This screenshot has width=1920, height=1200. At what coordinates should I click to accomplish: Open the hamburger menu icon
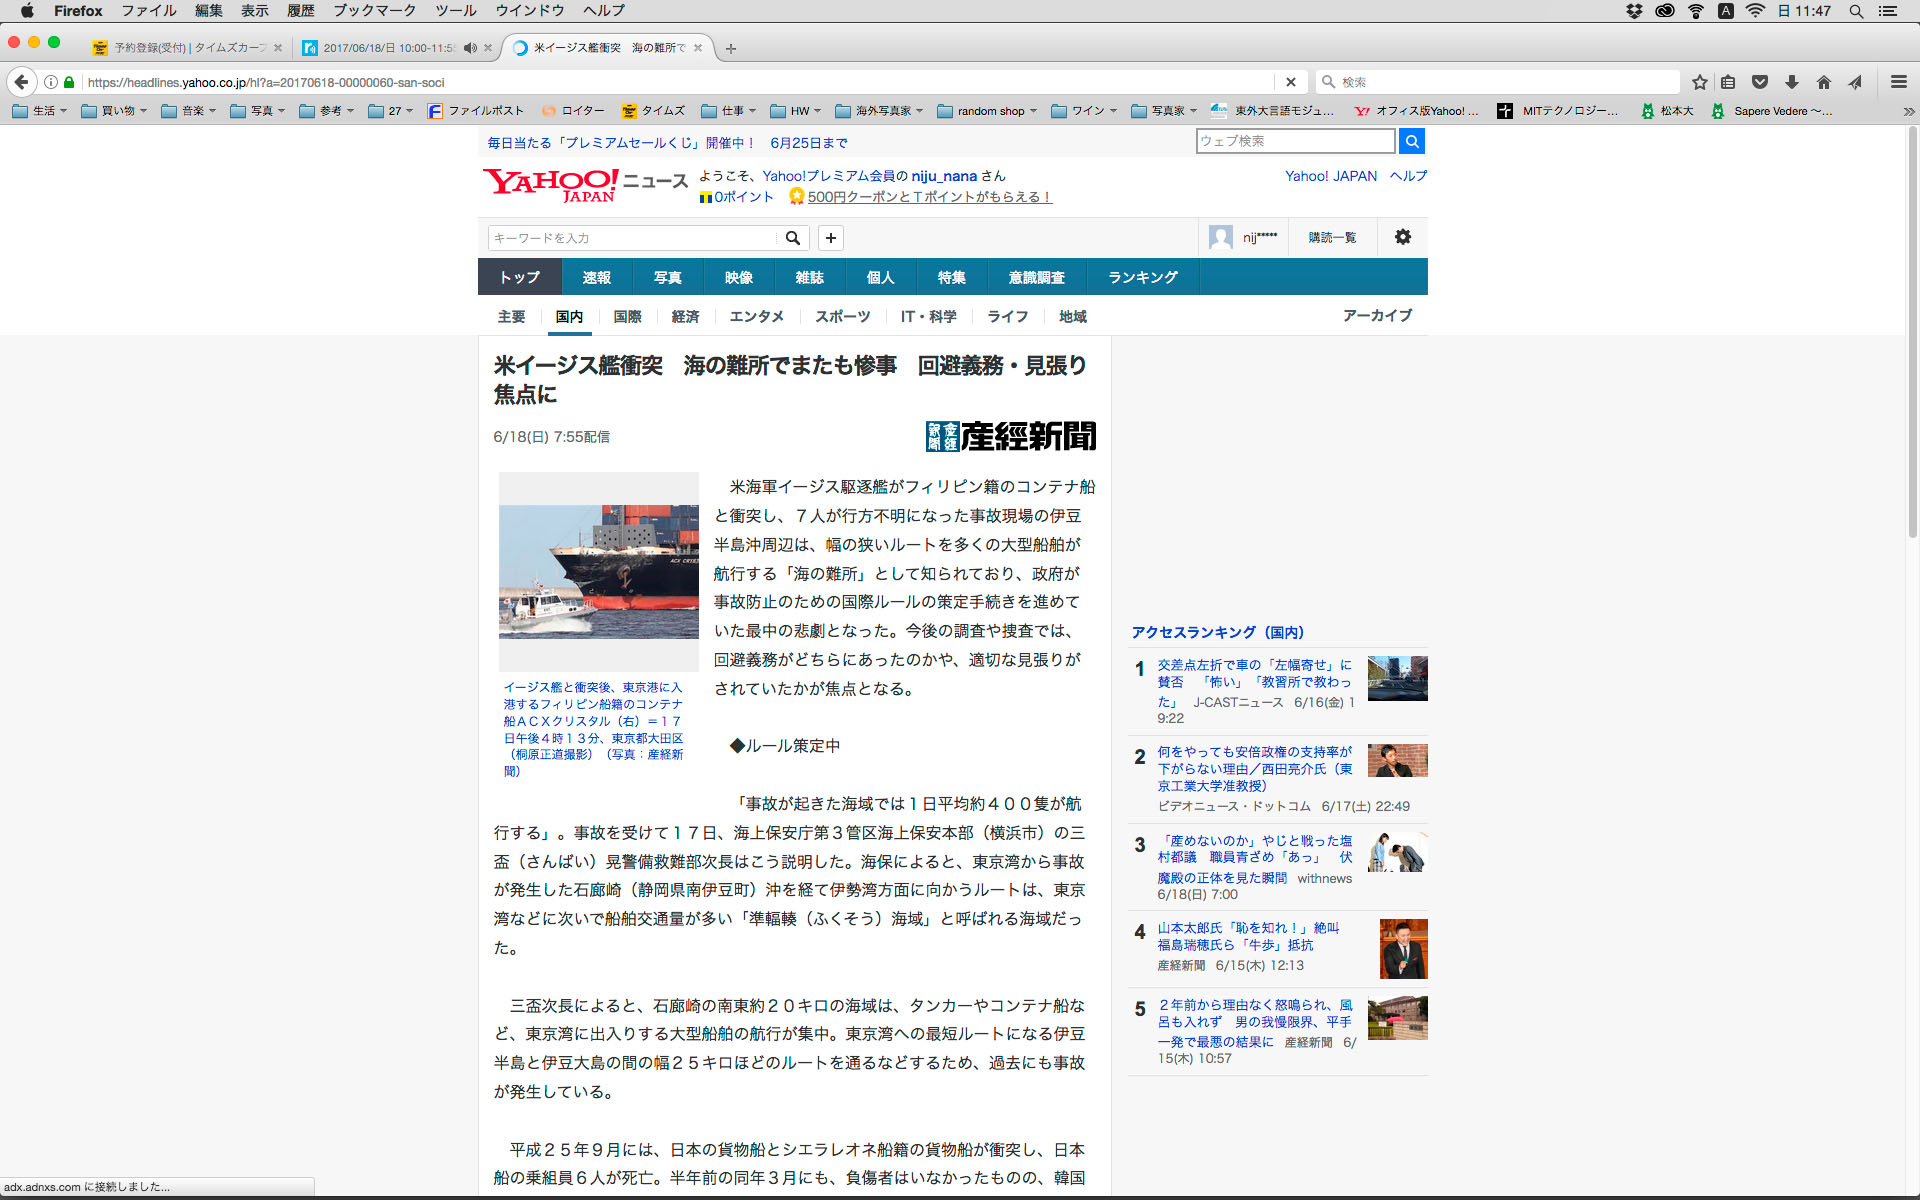(1898, 82)
